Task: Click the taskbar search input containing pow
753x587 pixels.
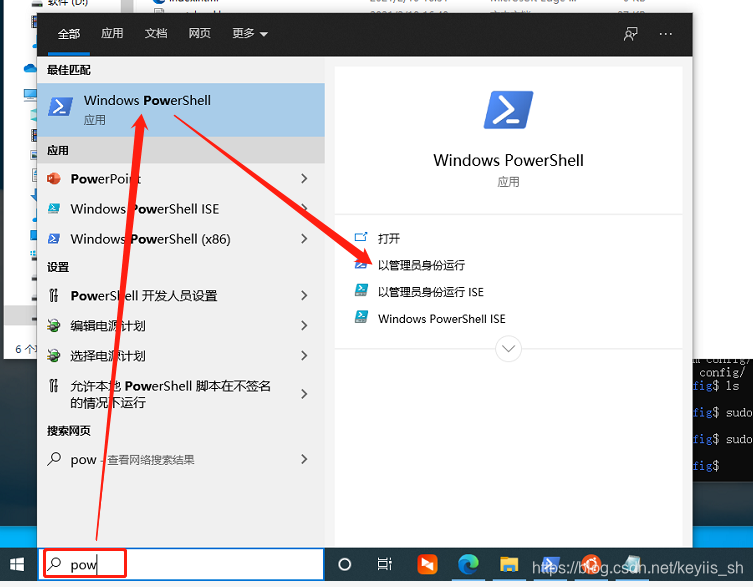Action: [181, 564]
